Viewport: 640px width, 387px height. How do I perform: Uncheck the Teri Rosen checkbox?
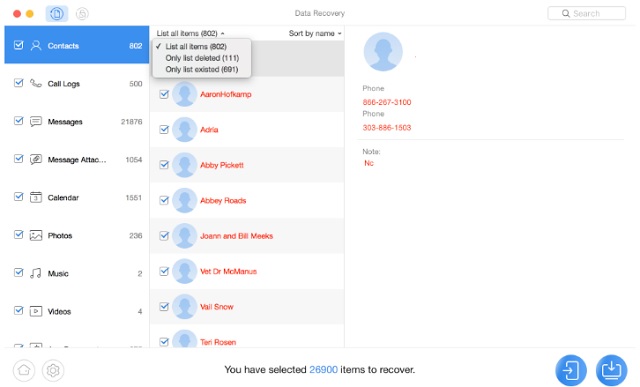pyautogui.click(x=164, y=342)
